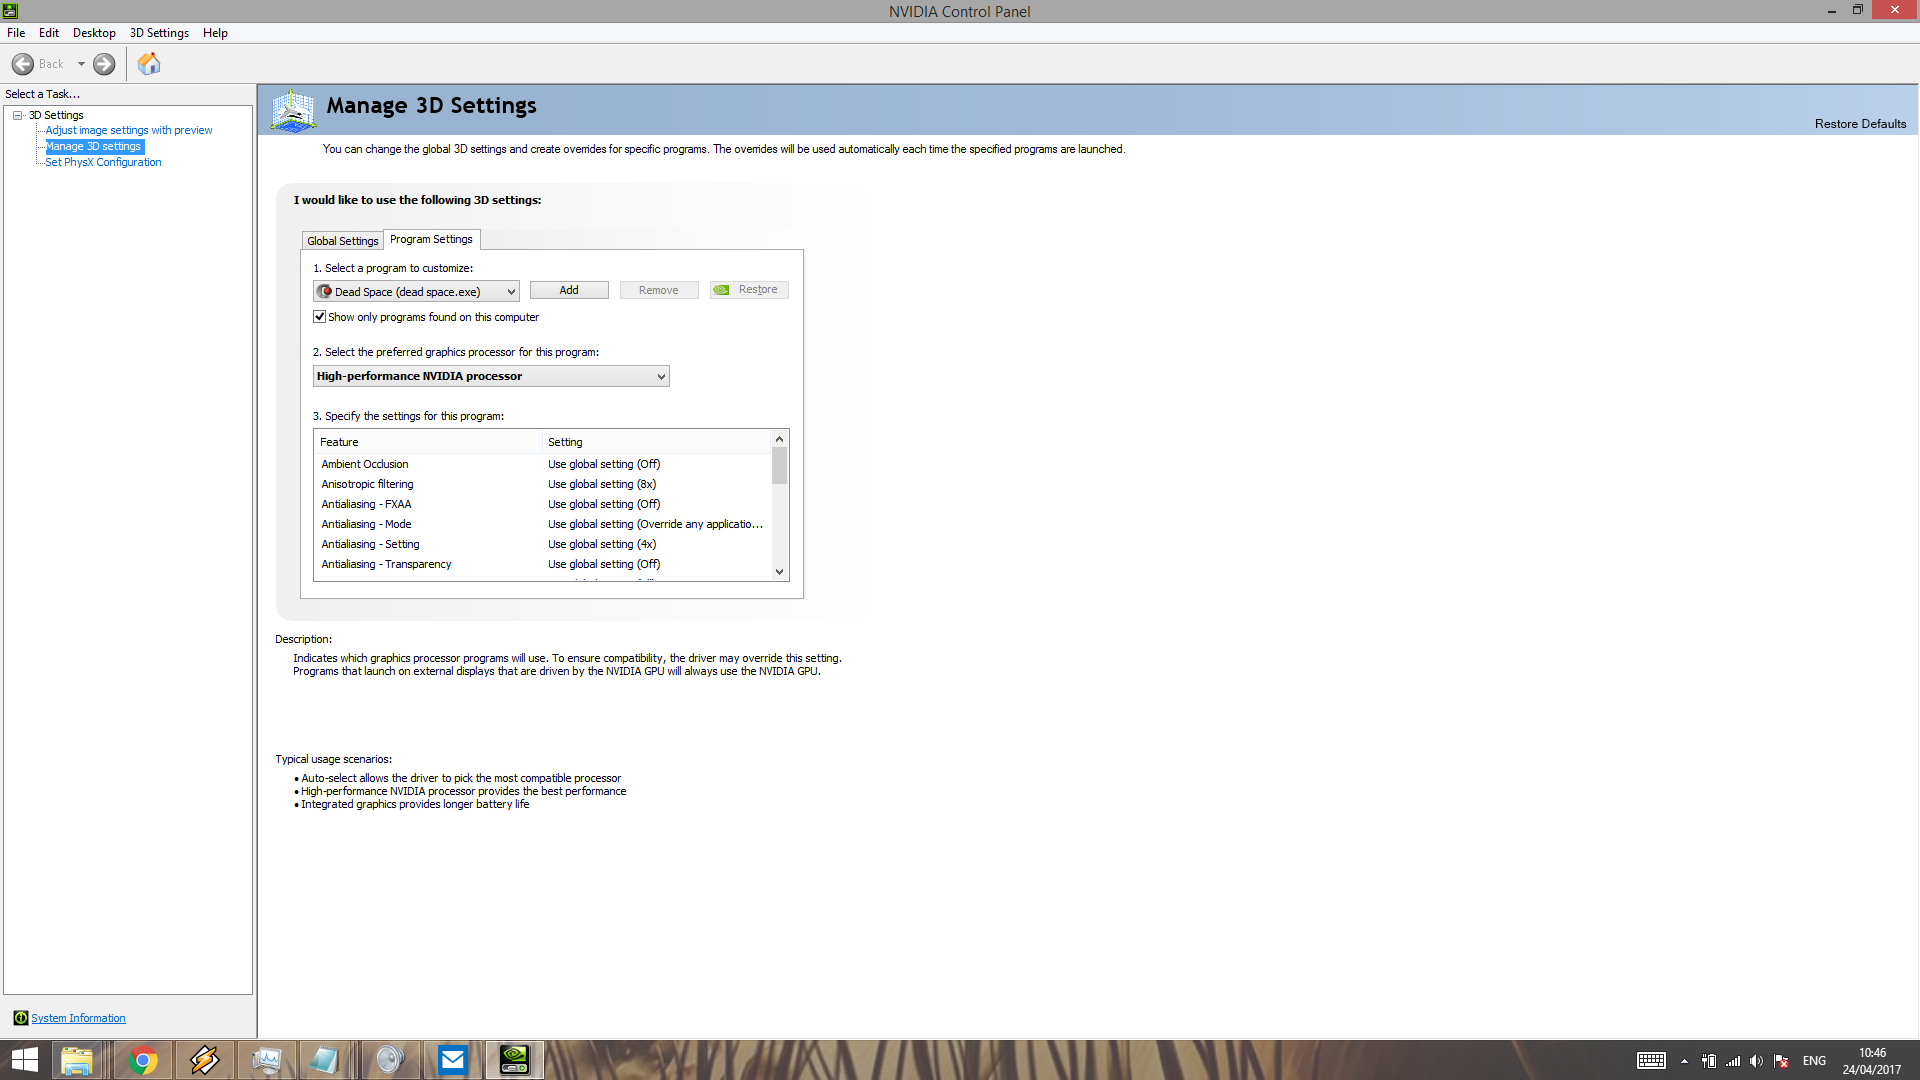This screenshot has width=1920, height=1080.
Task: Open Winamp from the taskbar
Action: click(204, 1060)
